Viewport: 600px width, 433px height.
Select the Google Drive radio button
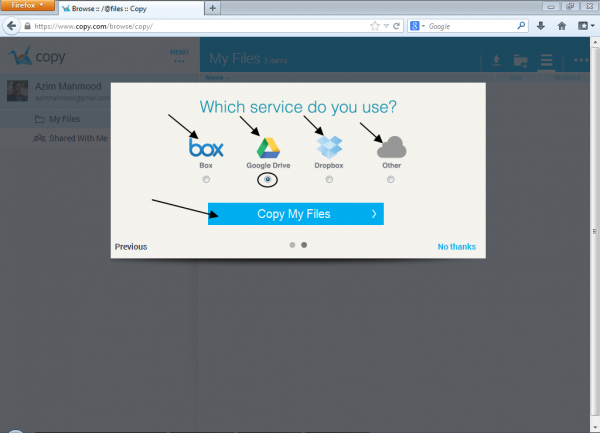click(x=267, y=179)
